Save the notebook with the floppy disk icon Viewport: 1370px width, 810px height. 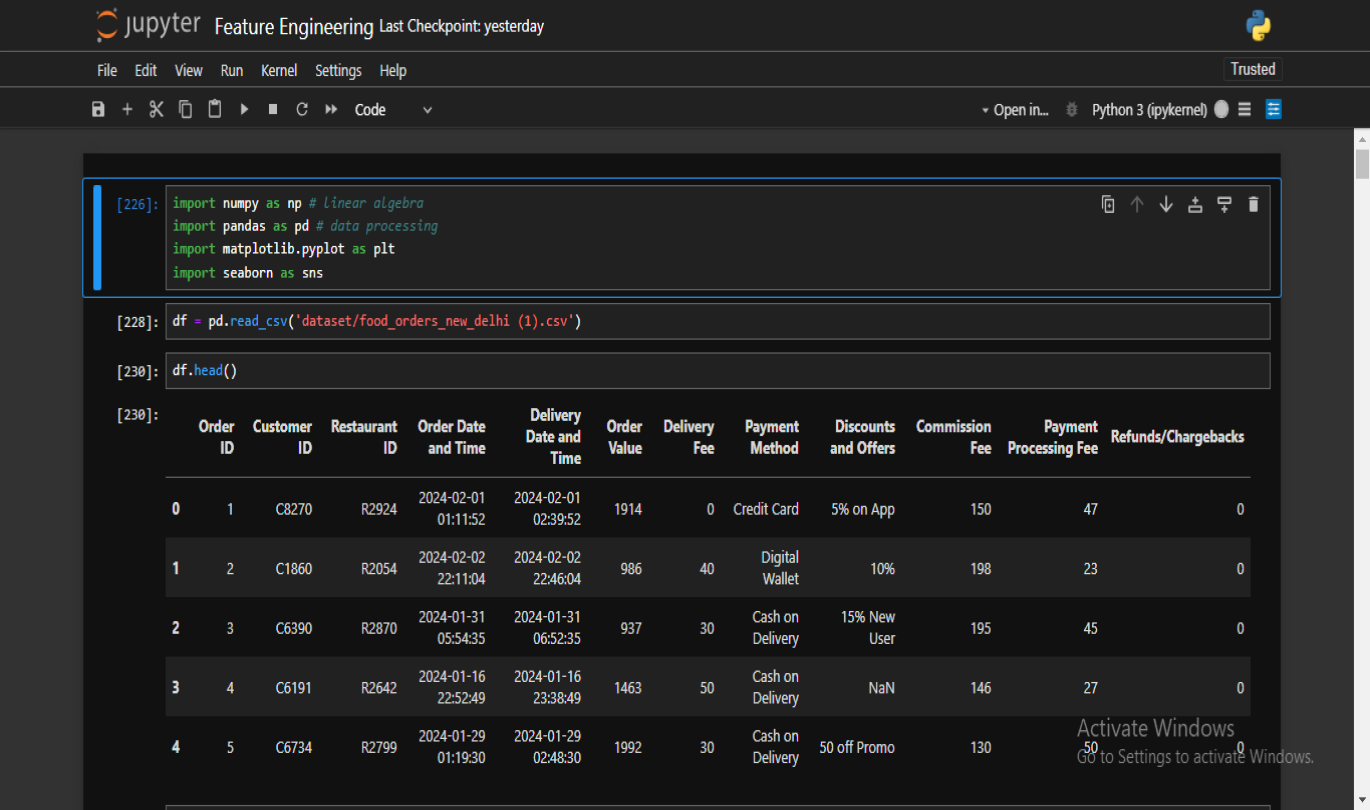[98, 110]
